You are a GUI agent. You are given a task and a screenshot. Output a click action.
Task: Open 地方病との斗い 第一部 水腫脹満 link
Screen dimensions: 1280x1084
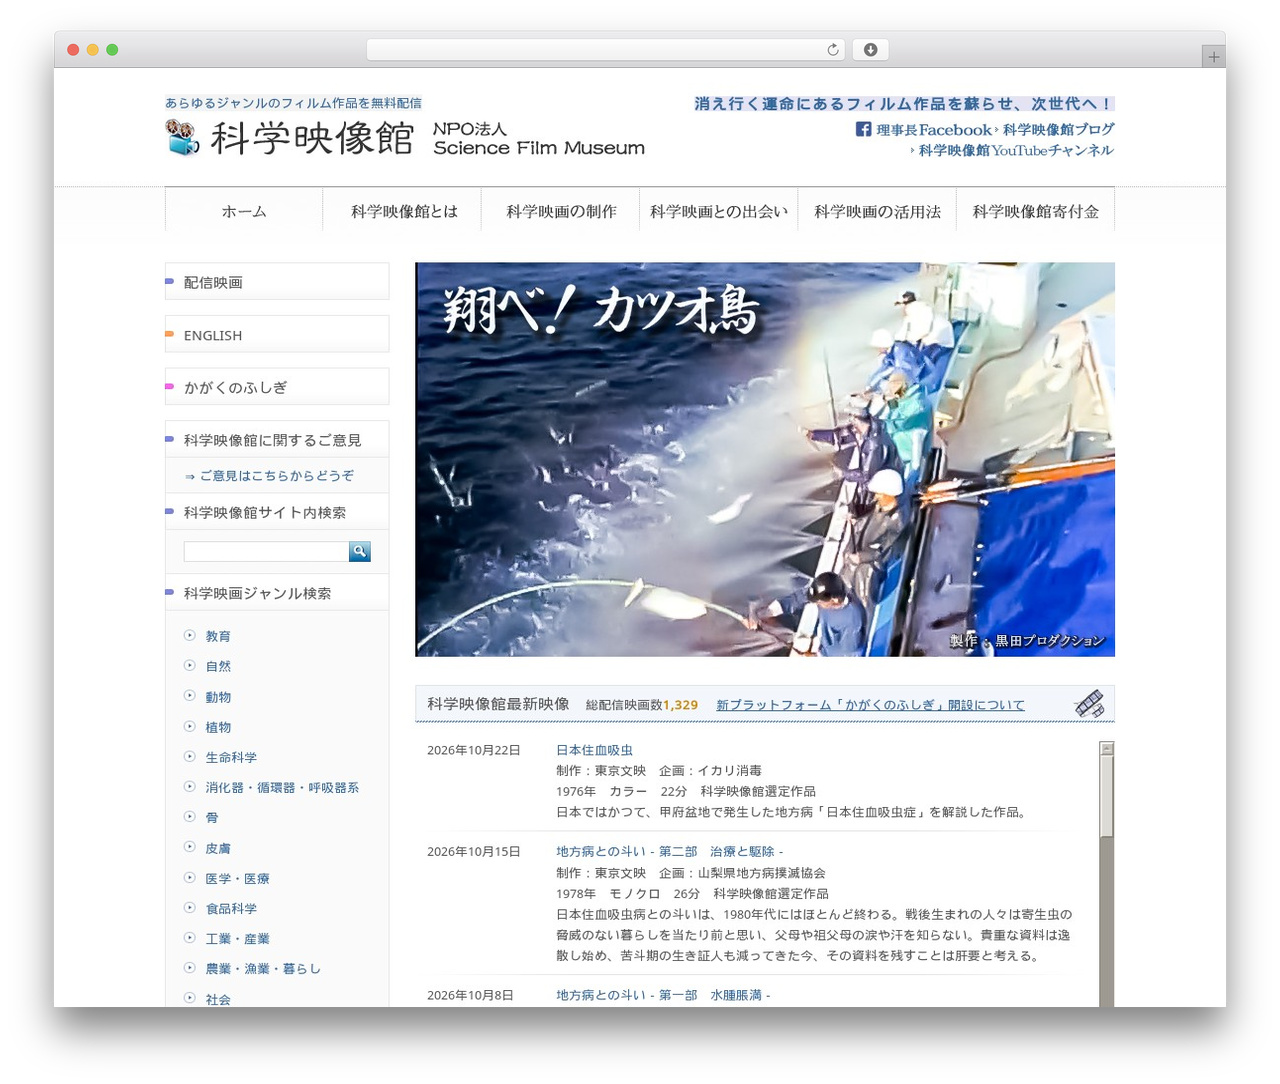point(663,995)
